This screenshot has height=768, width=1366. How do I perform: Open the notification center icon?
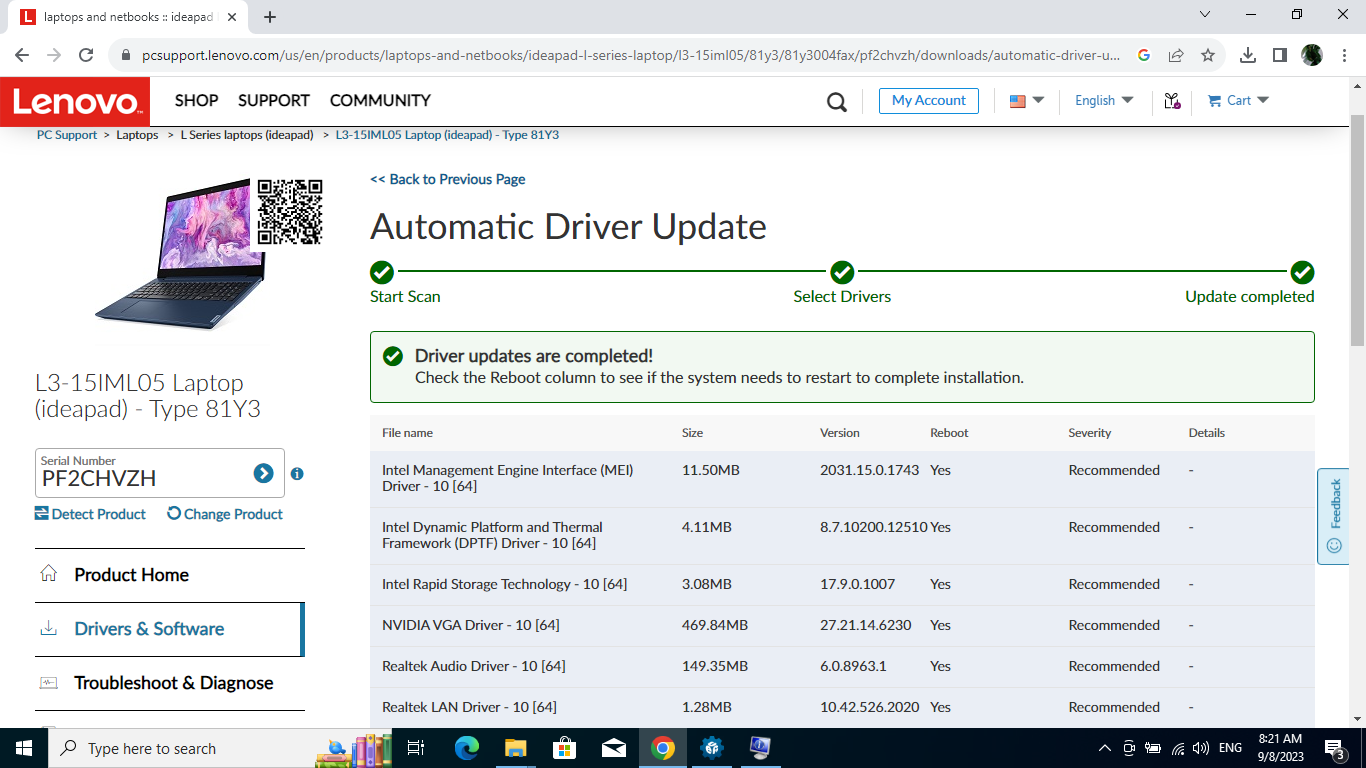(1334, 748)
